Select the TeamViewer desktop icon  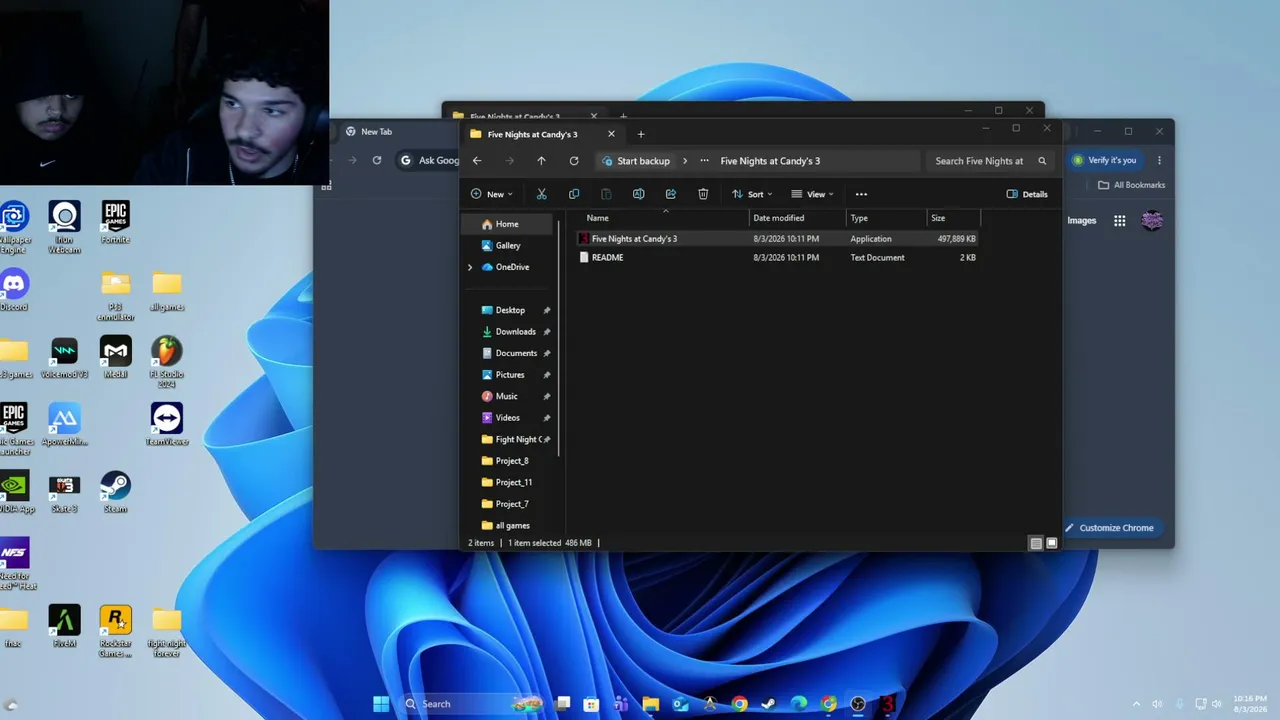(167, 424)
